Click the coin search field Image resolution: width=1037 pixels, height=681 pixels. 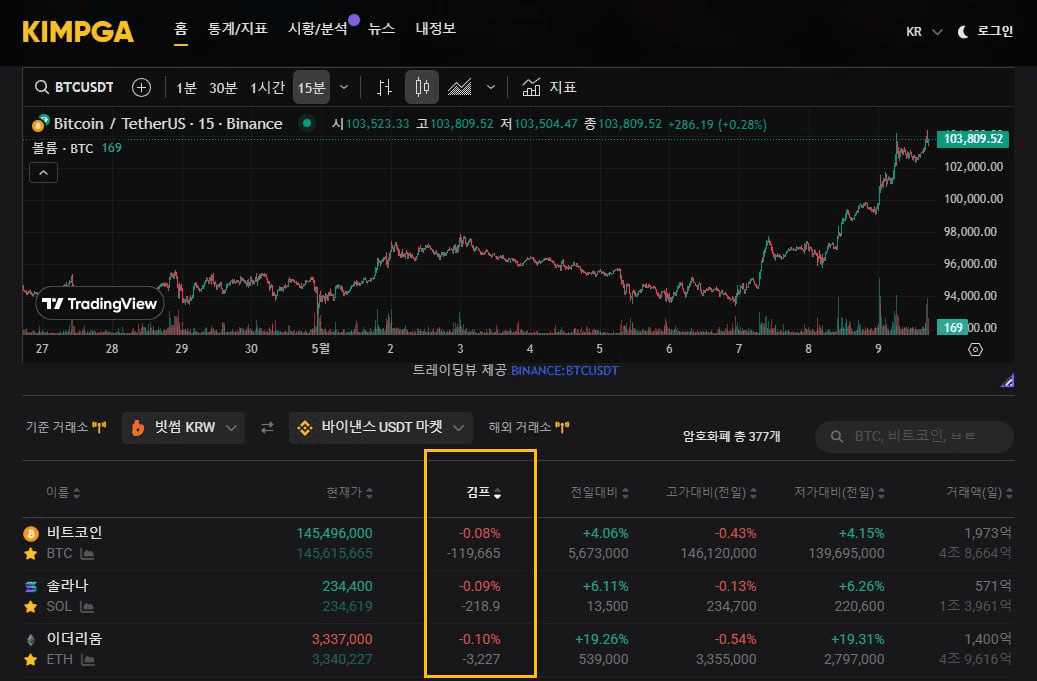[x=915, y=436]
